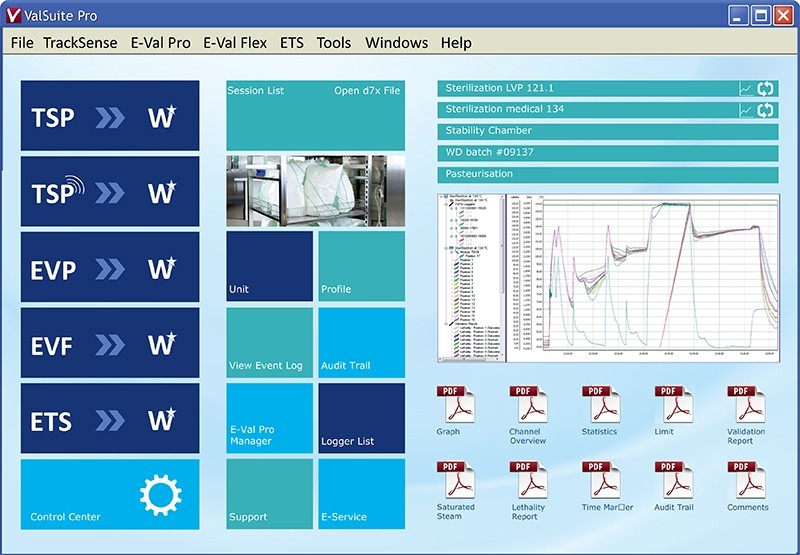800x555 pixels.
Task: Launch the wireless TSP tile
Action: point(110,191)
